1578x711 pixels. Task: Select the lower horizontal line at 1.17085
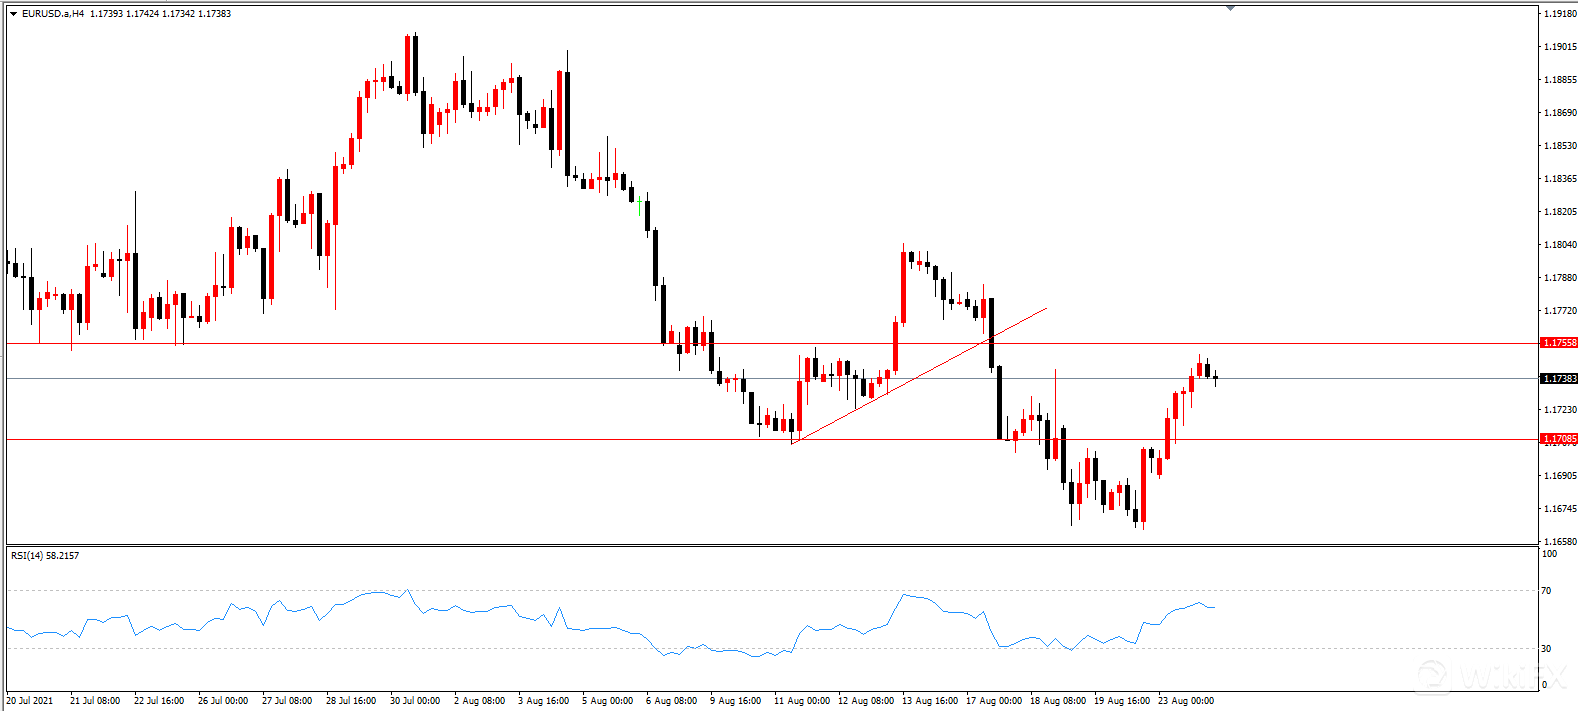(400, 440)
